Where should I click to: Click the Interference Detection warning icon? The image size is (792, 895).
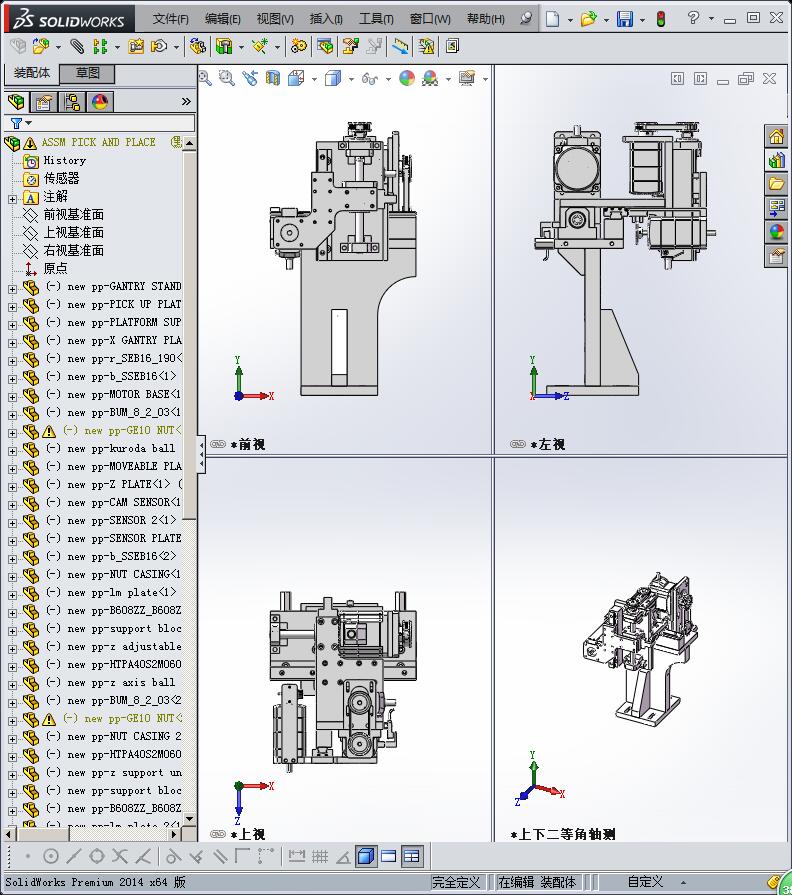coord(426,46)
